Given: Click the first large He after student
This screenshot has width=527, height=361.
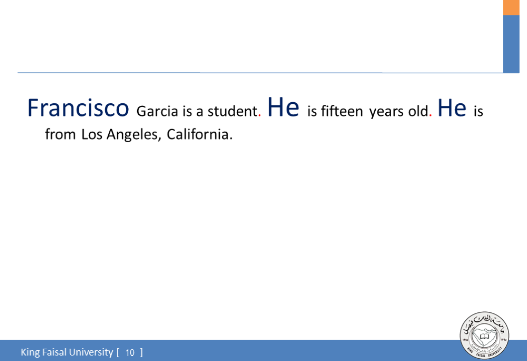Looking at the screenshot, I should tap(283, 107).
